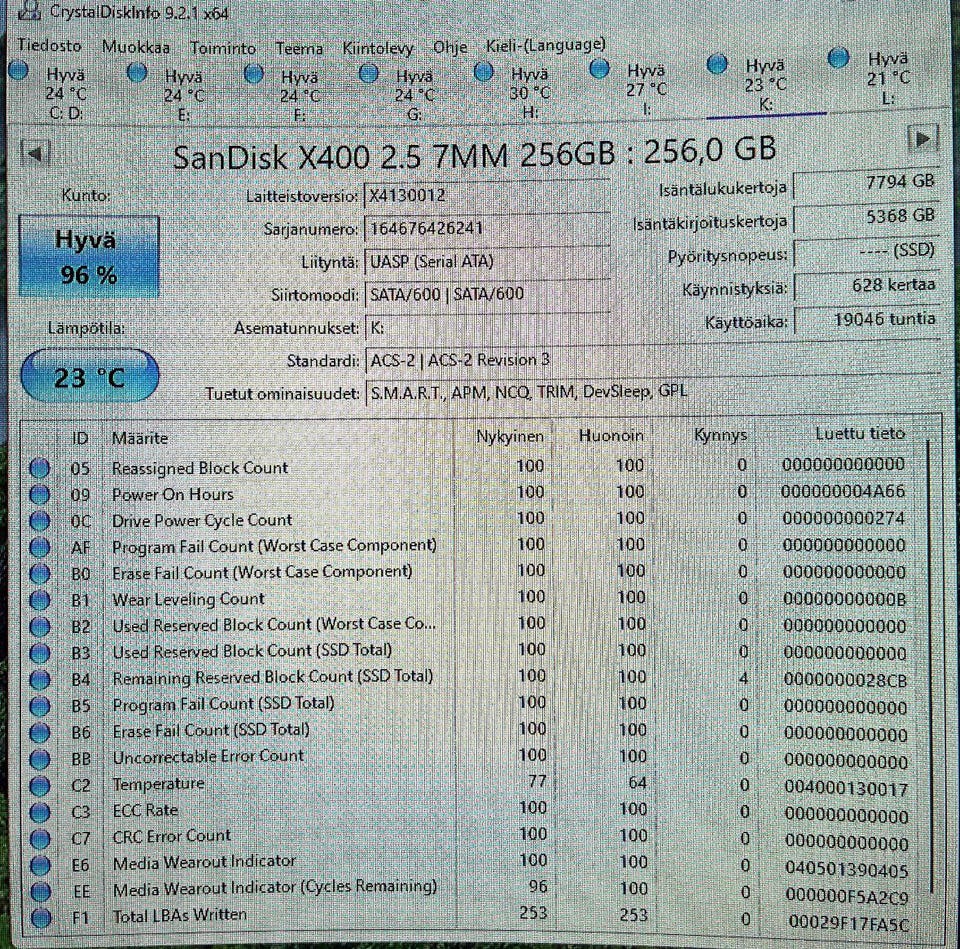Screen dimensions: 960x949
Task: Click the status icon for Temperature row
Action: point(39,786)
